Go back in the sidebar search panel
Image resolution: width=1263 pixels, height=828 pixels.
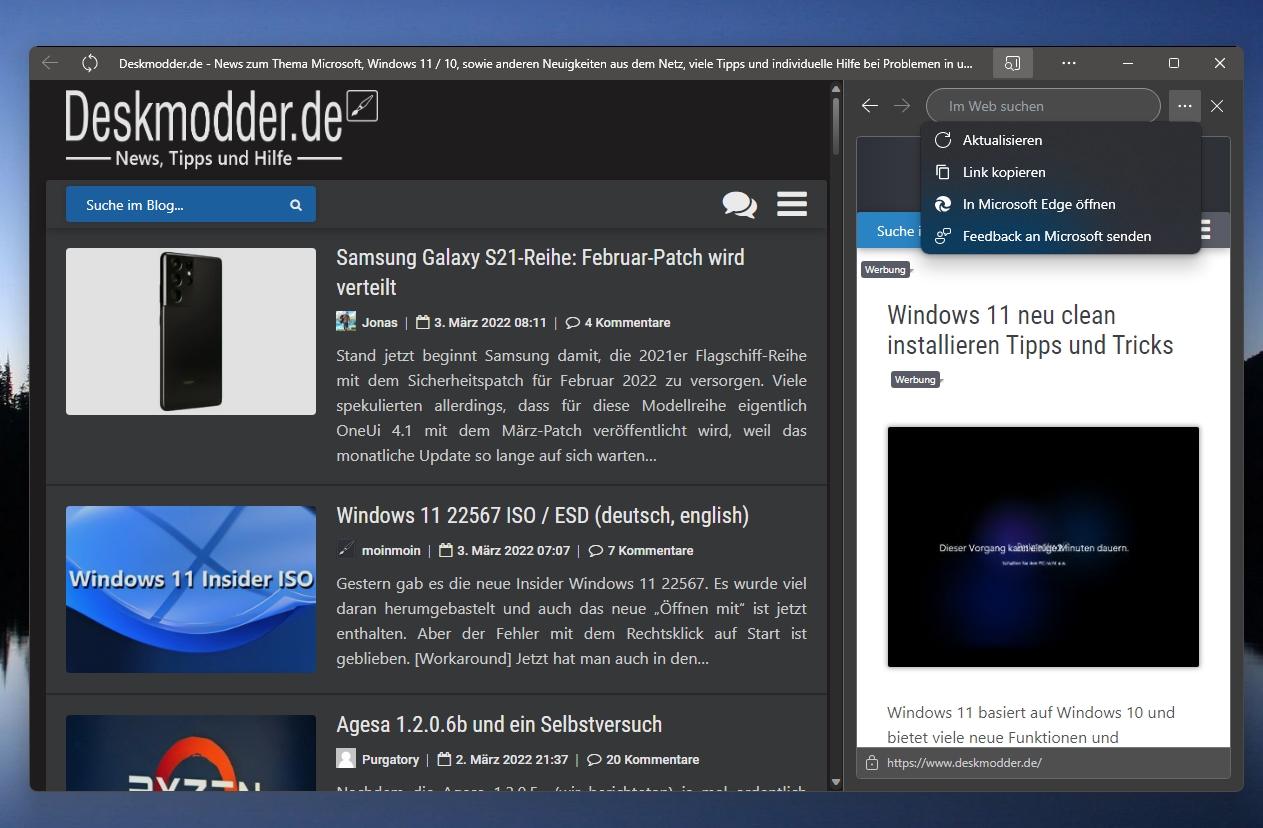pyautogui.click(x=870, y=106)
